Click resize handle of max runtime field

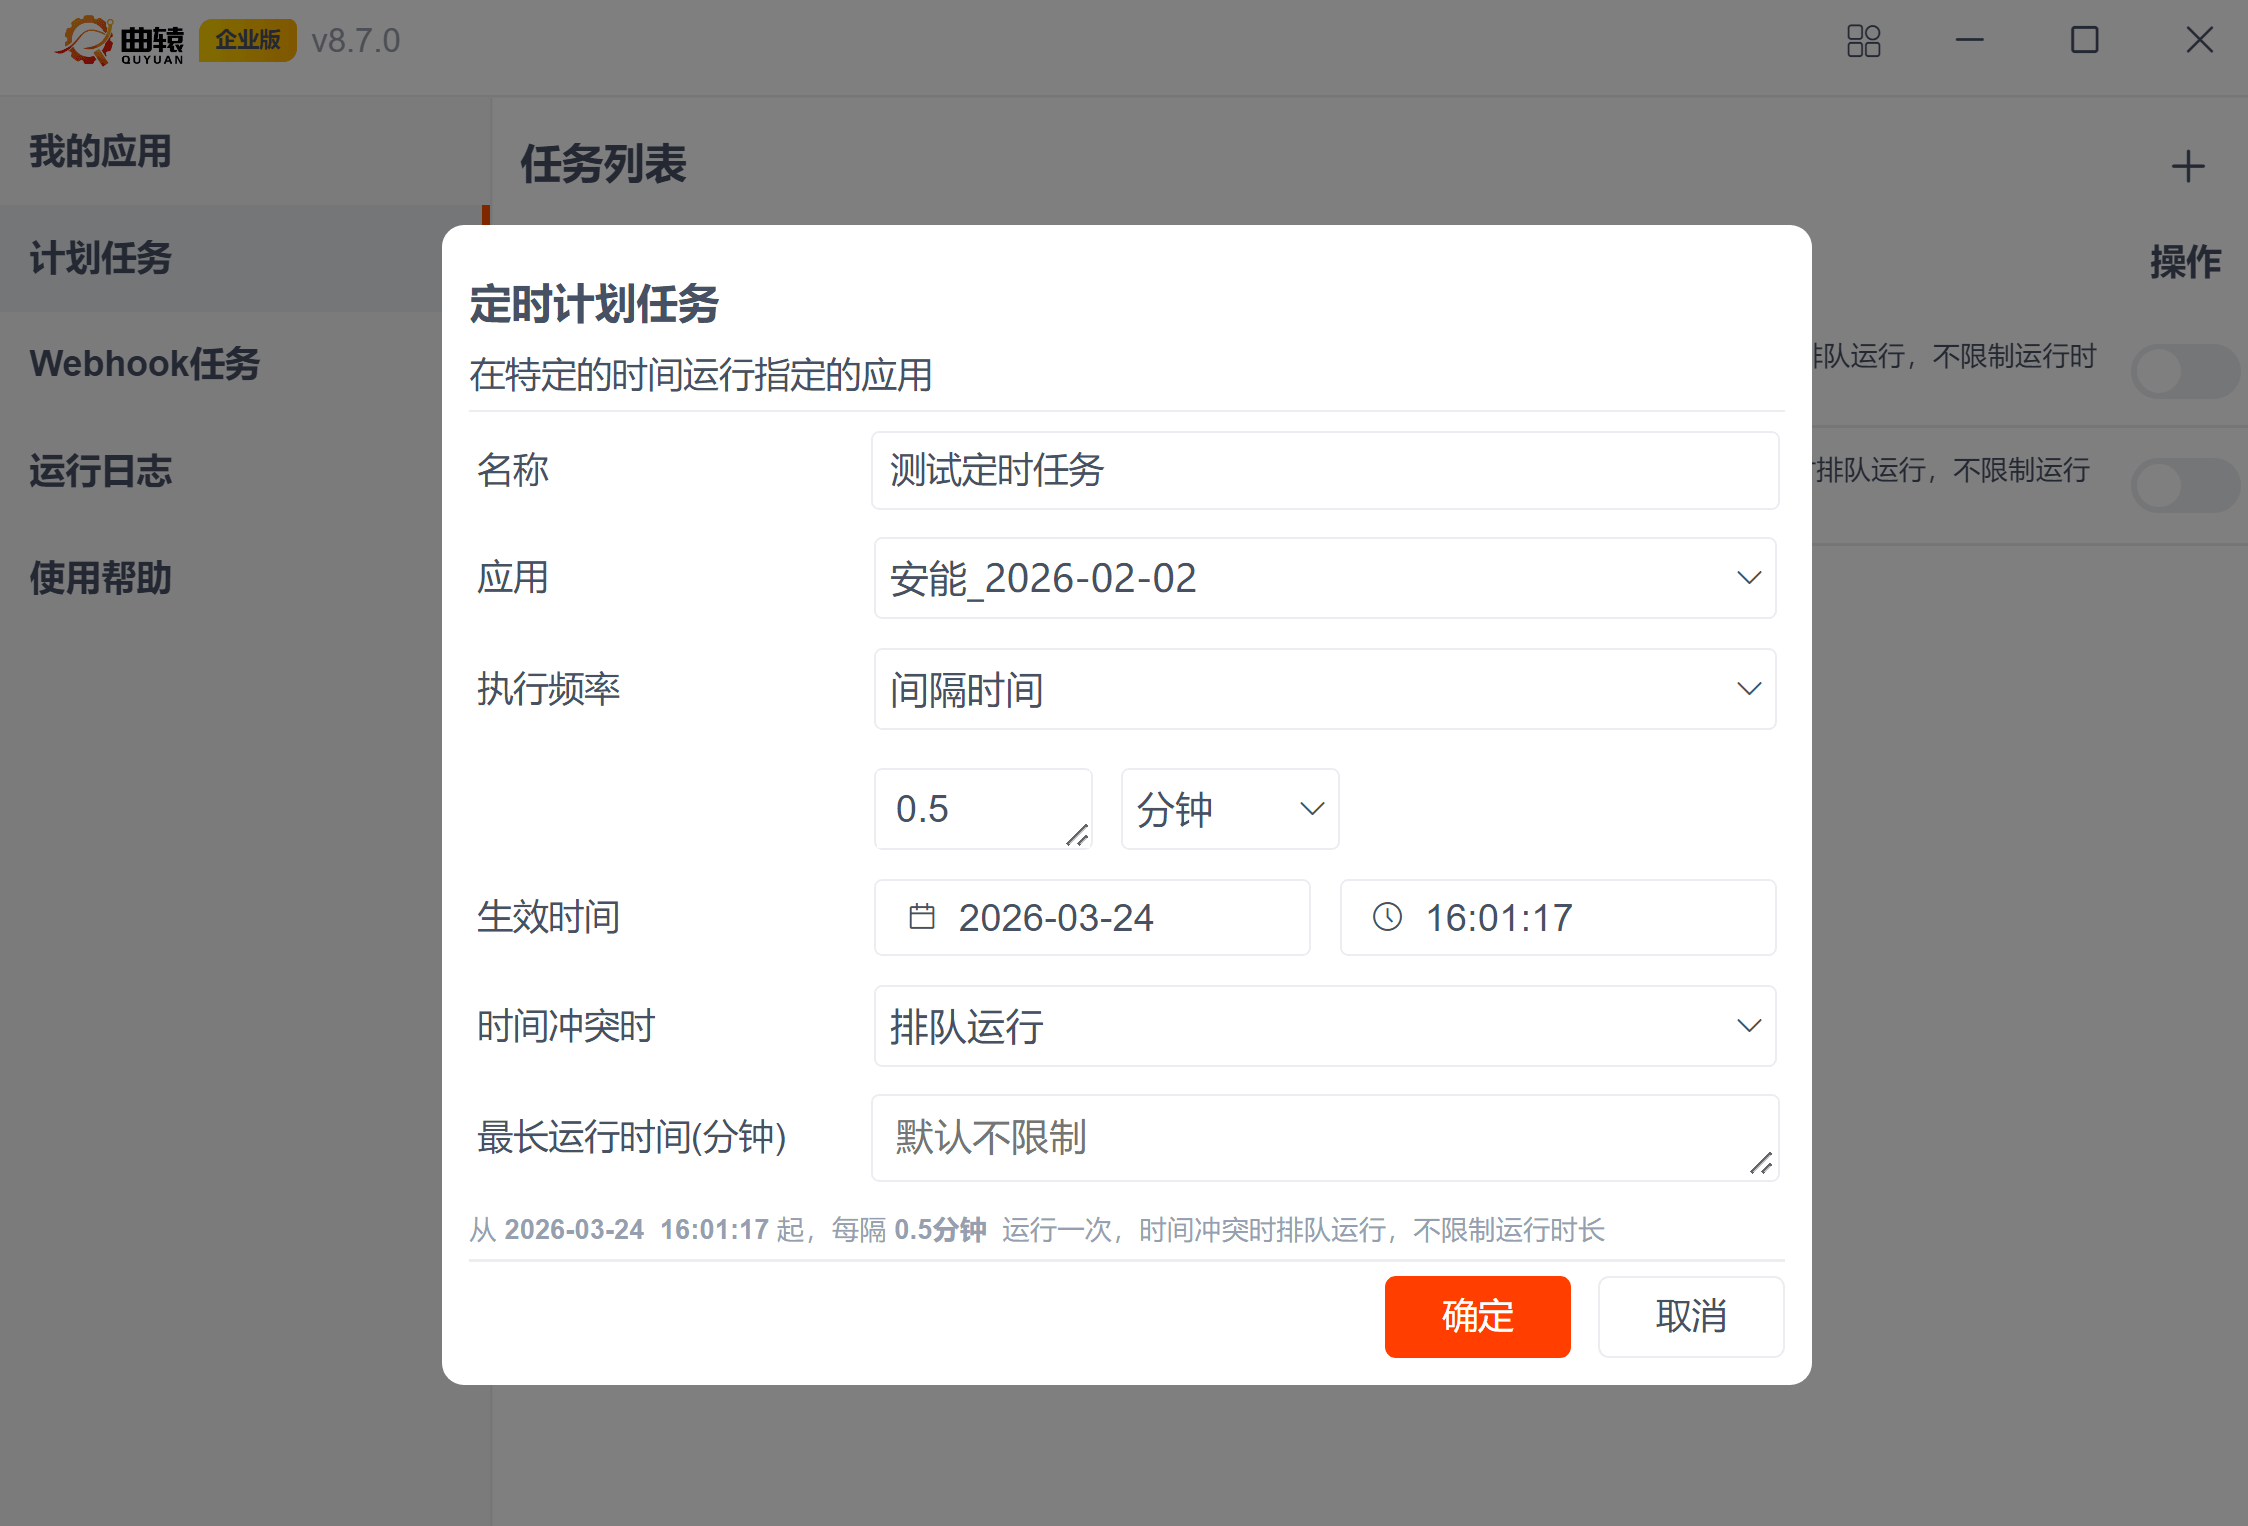pyautogui.click(x=1761, y=1163)
